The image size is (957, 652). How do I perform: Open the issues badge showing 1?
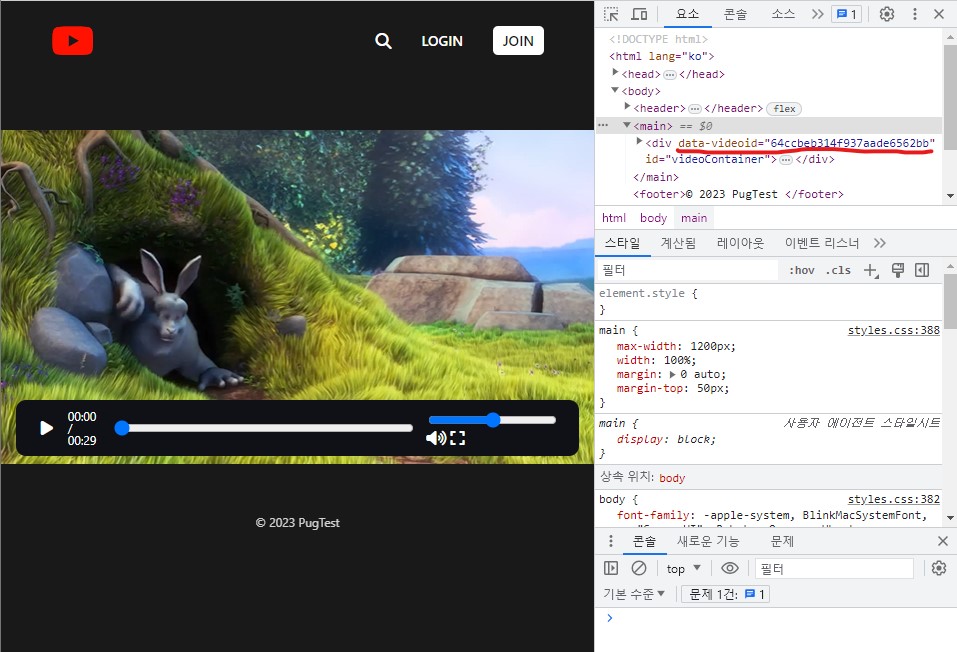tap(846, 14)
